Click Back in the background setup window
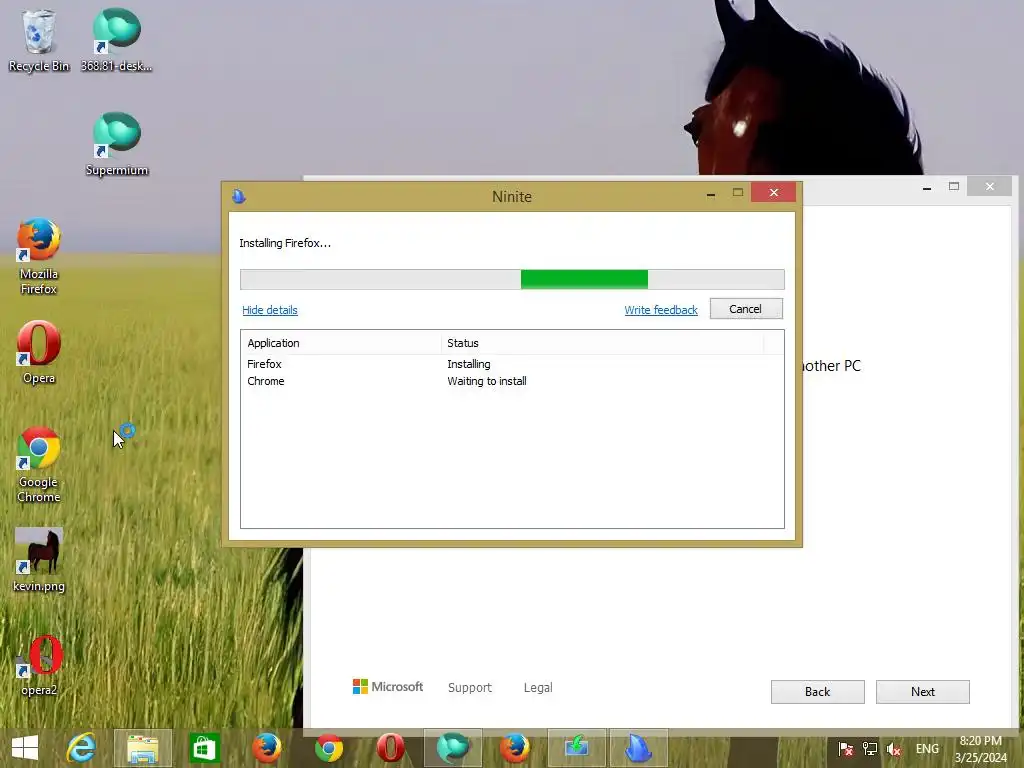This screenshot has height=768, width=1024. tap(818, 692)
